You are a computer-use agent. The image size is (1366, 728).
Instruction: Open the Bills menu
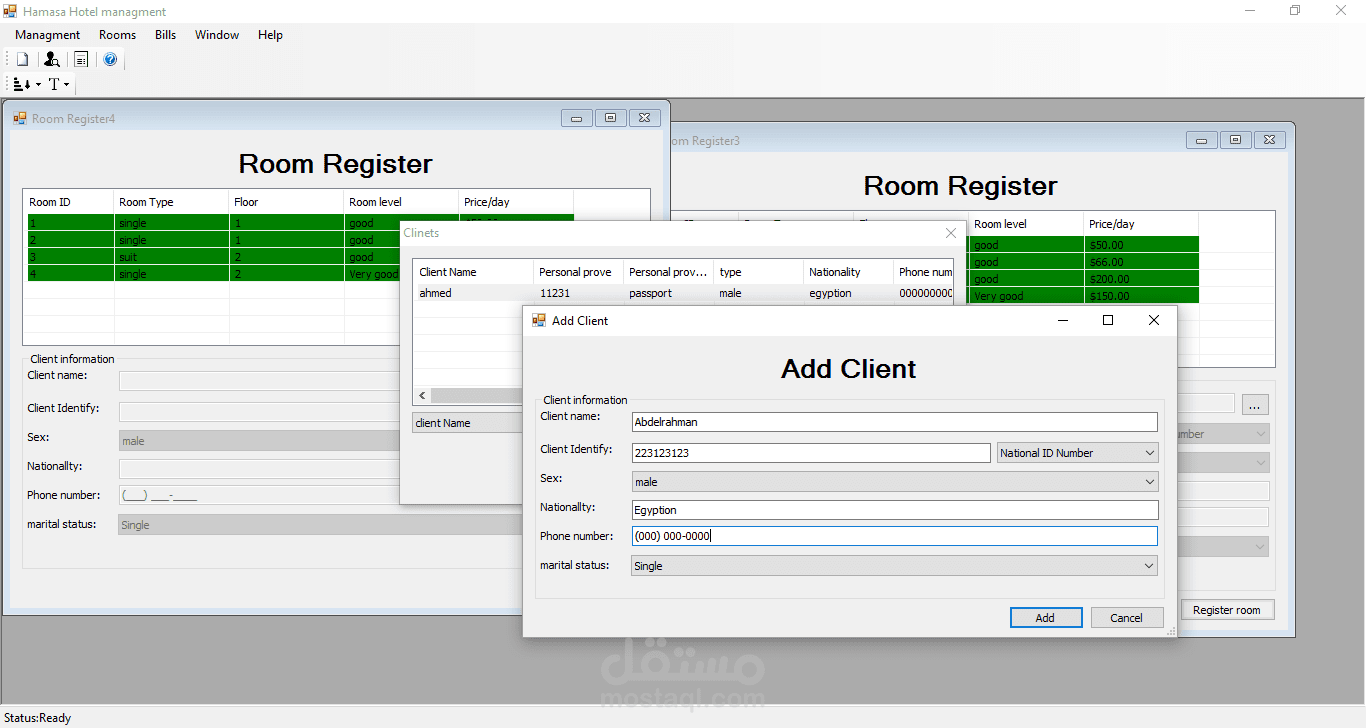[x=166, y=35]
